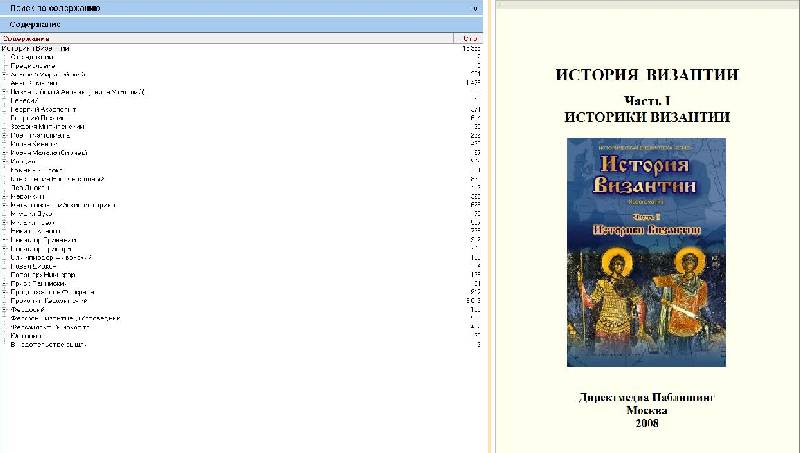Open the 'Иоанн Киннам' entry
800x453 pixels.
tap(34, 144)
